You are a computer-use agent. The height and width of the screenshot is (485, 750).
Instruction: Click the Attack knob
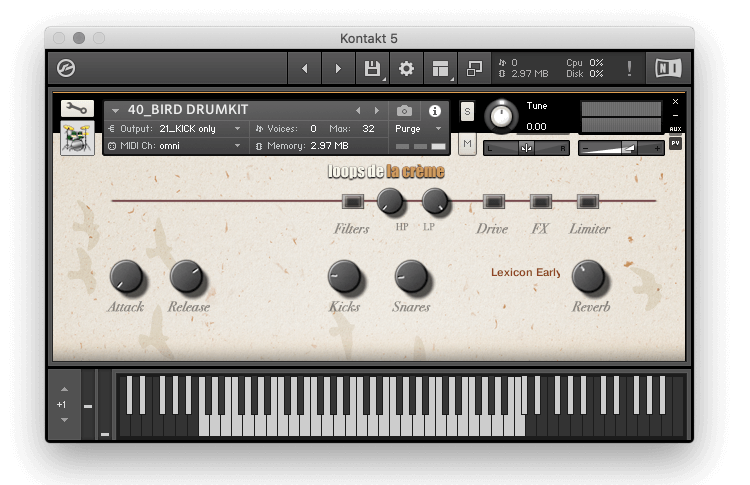click(126, 276)
